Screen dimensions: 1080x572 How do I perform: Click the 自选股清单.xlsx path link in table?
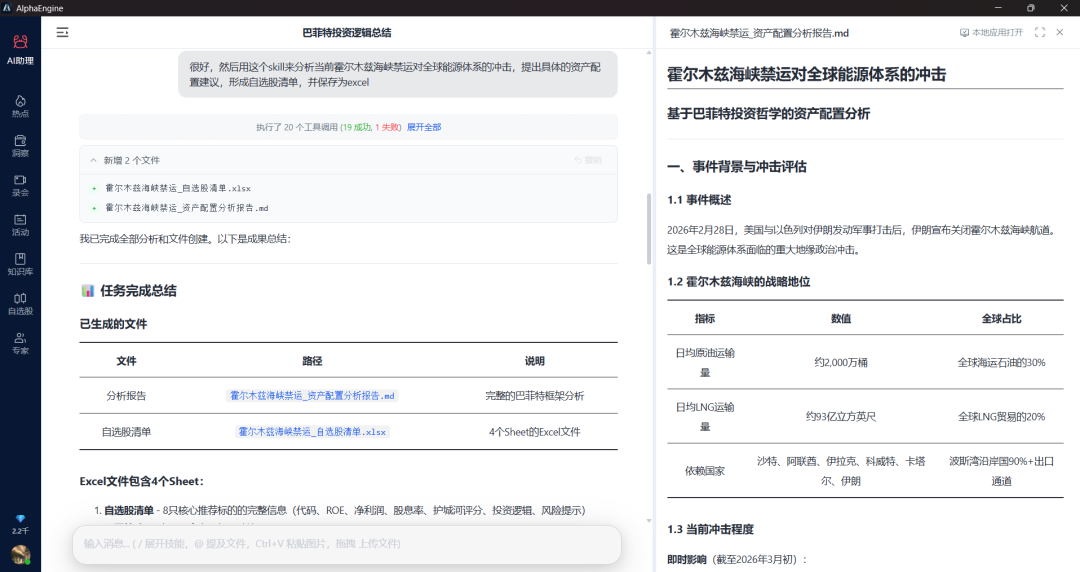click(x=312, y=431)
